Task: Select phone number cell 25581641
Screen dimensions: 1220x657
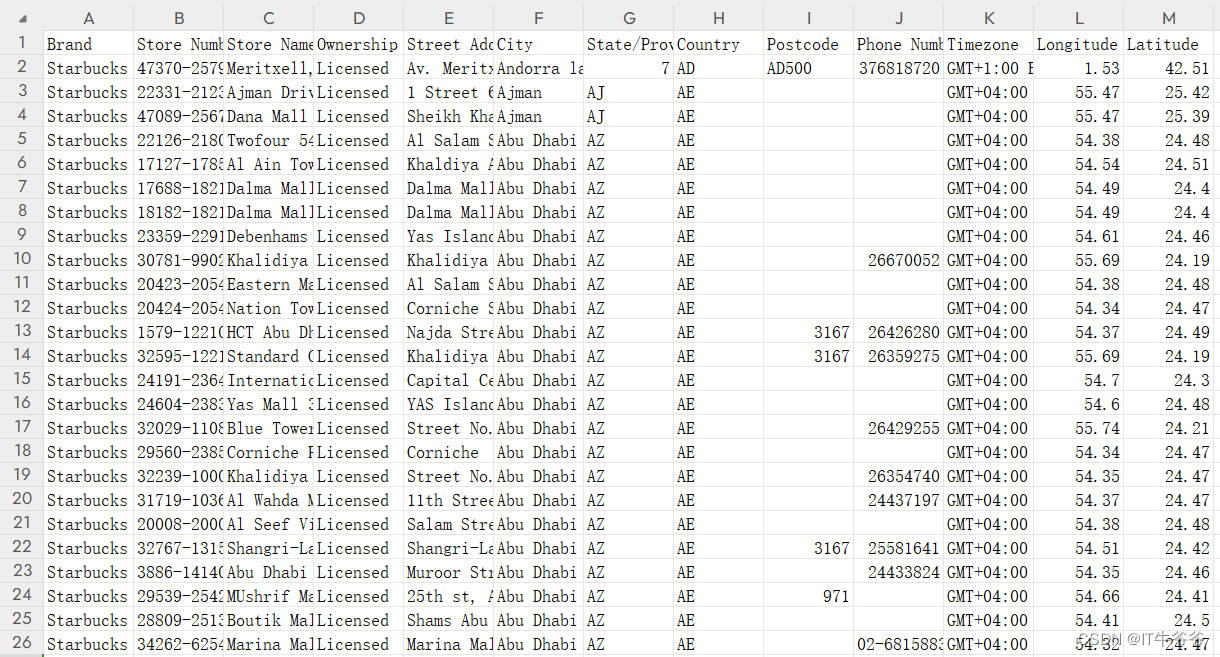Action: click(x=898, y=548)
